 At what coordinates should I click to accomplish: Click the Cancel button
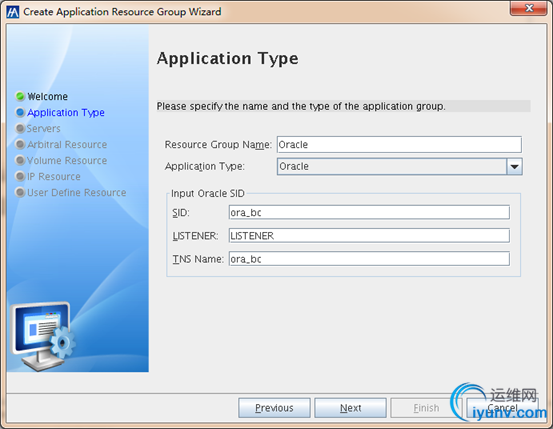502,408
